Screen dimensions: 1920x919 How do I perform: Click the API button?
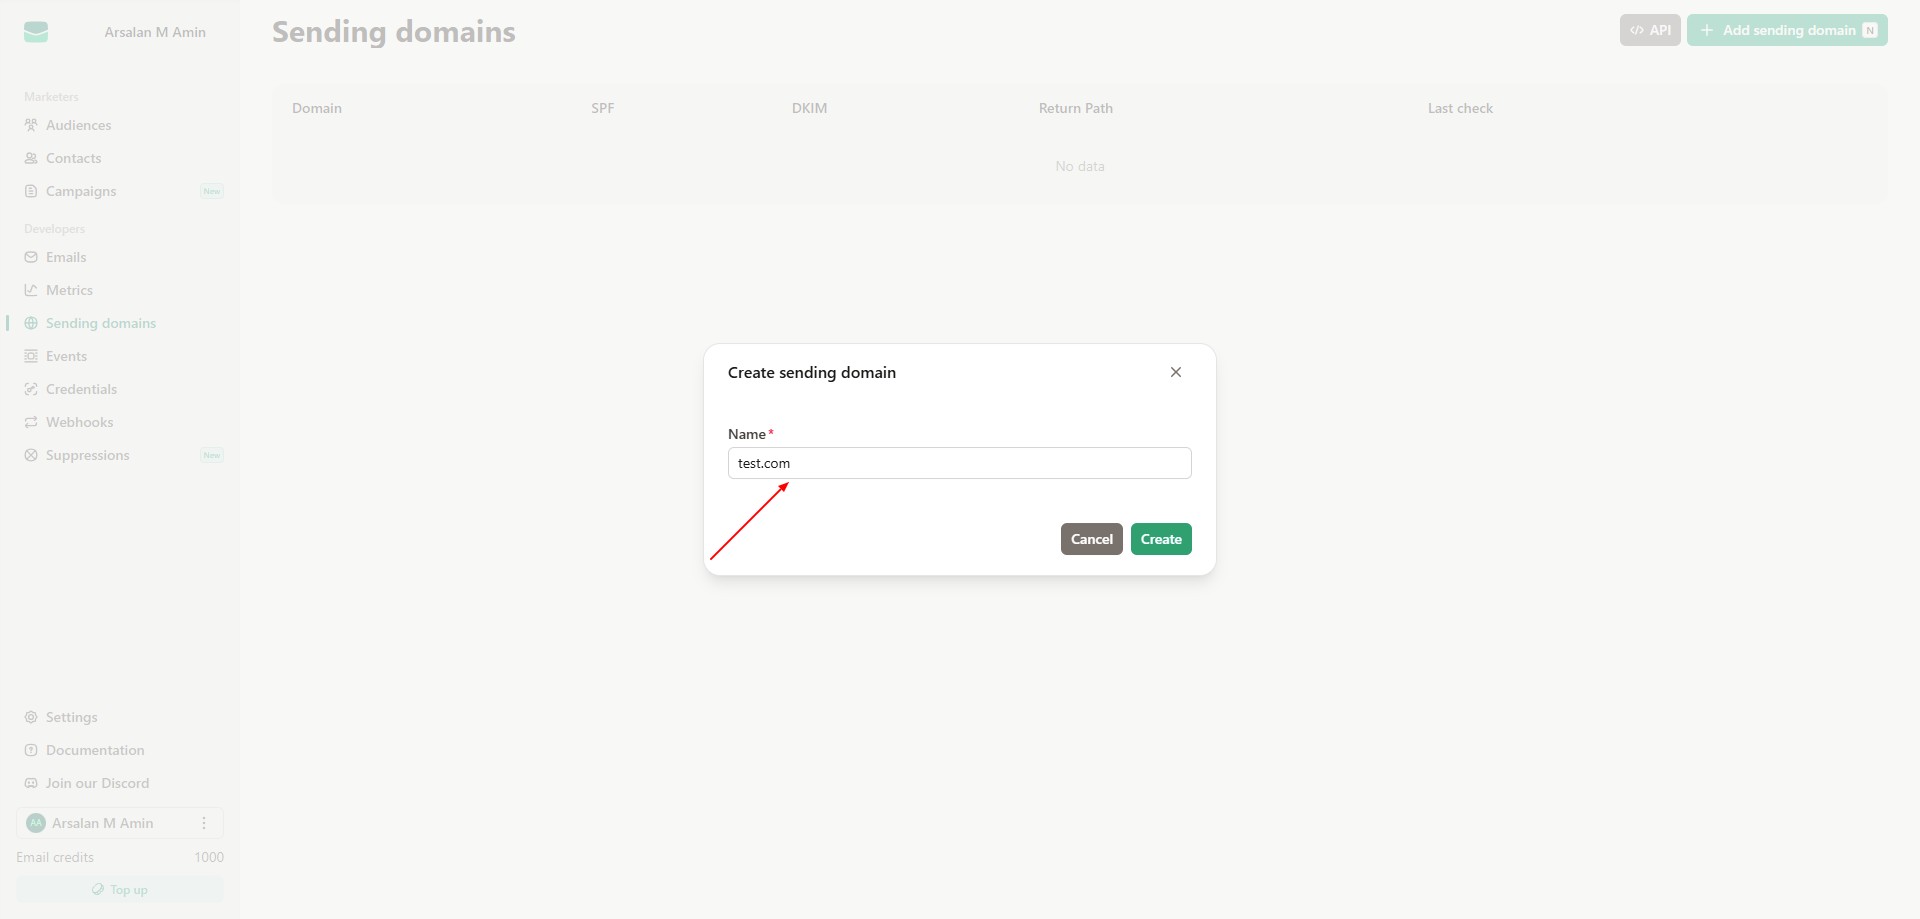tap(1649, 30)
